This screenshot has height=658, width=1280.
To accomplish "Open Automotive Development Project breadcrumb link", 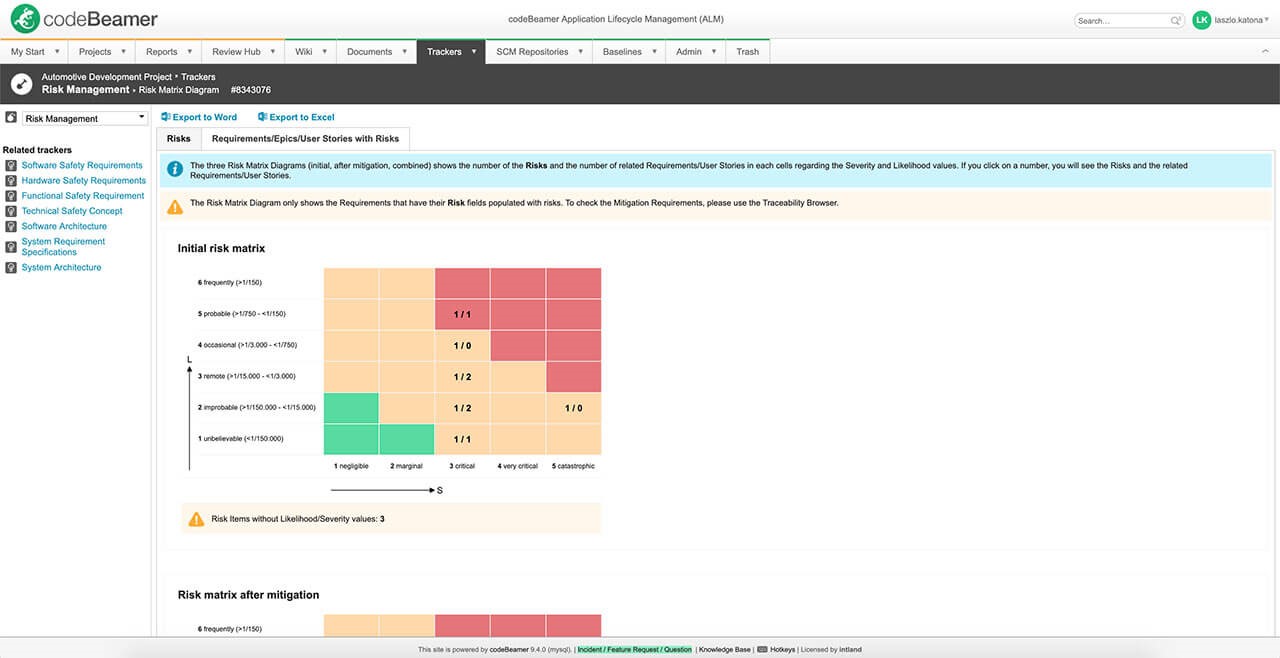I will point(107,76).
